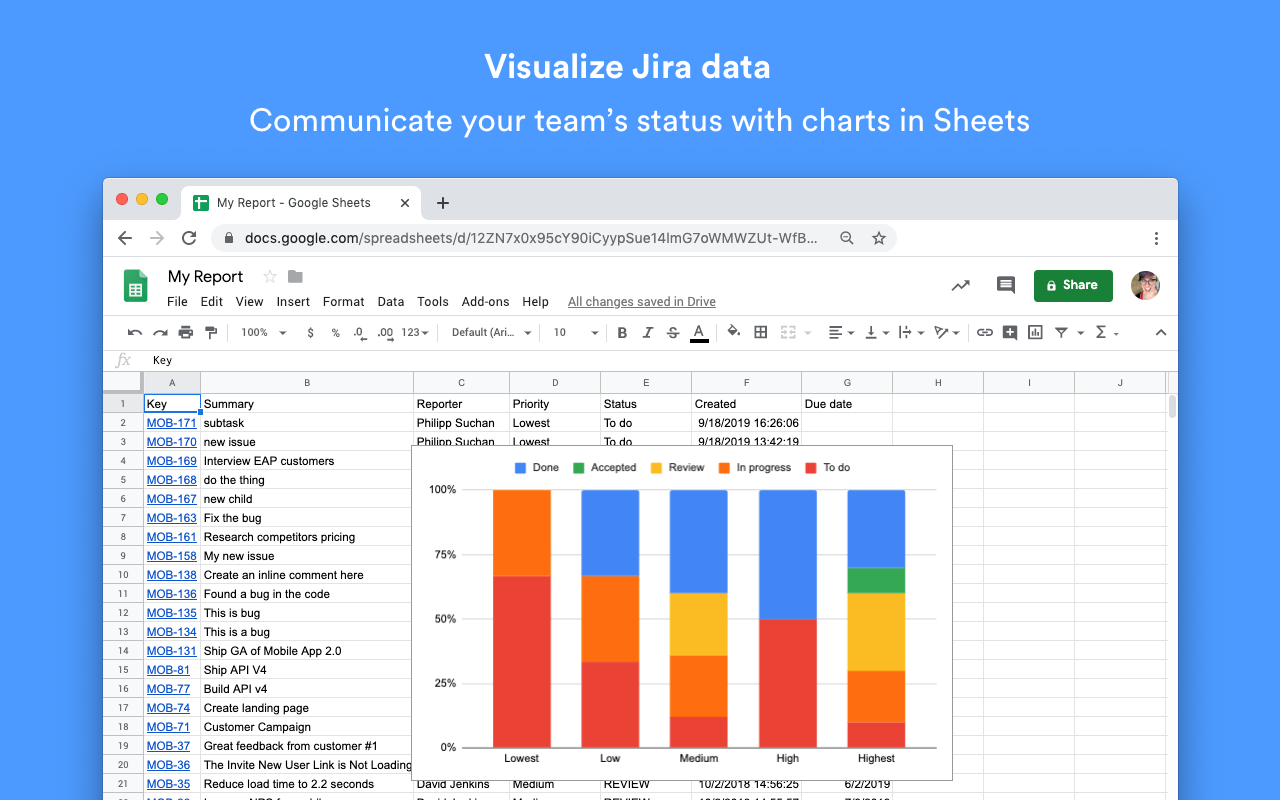
Task: Open the zoom level dropdown
Action: pyautogui.click(x=264, y=333)
